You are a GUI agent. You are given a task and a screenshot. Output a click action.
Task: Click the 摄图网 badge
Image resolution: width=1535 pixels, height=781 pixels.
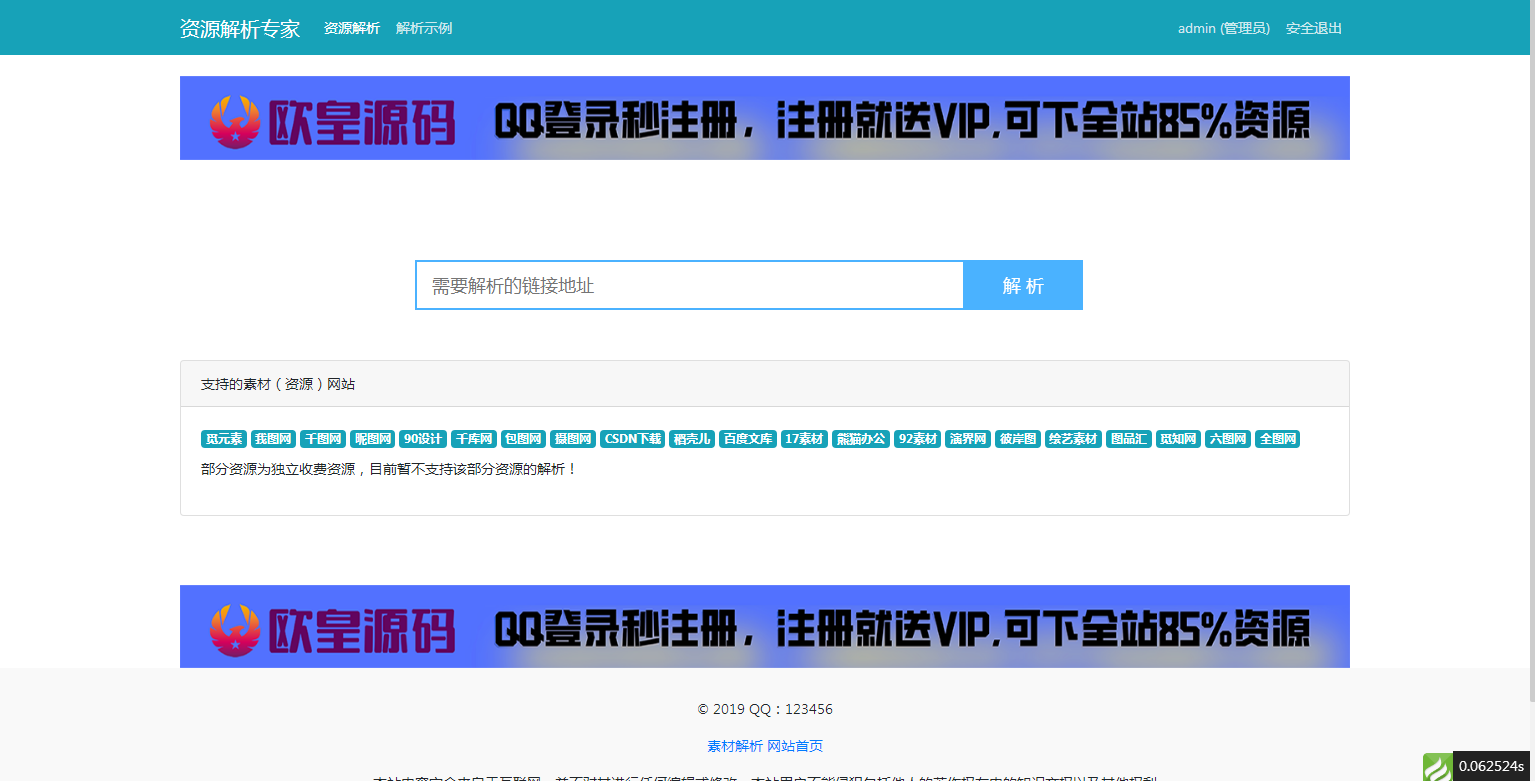[x=570, y=438]
